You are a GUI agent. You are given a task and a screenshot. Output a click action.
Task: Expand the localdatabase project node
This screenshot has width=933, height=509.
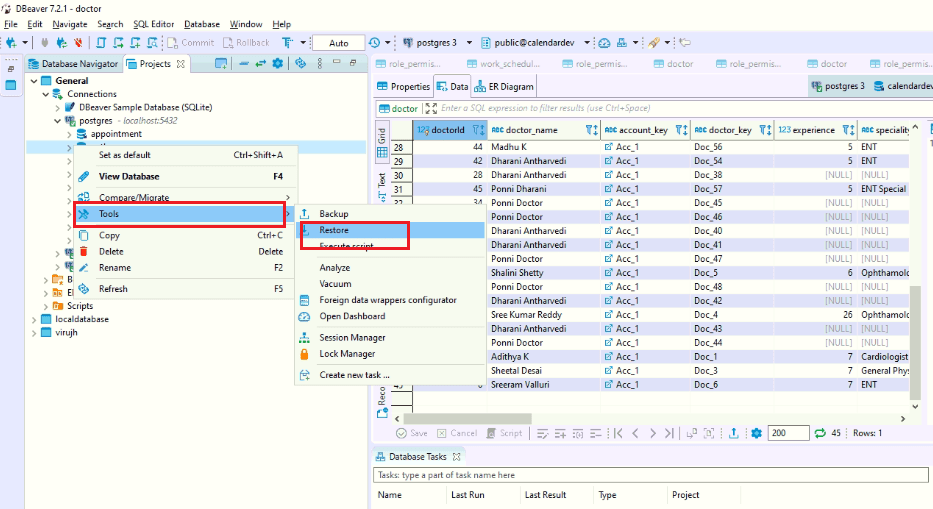[34, 320]
